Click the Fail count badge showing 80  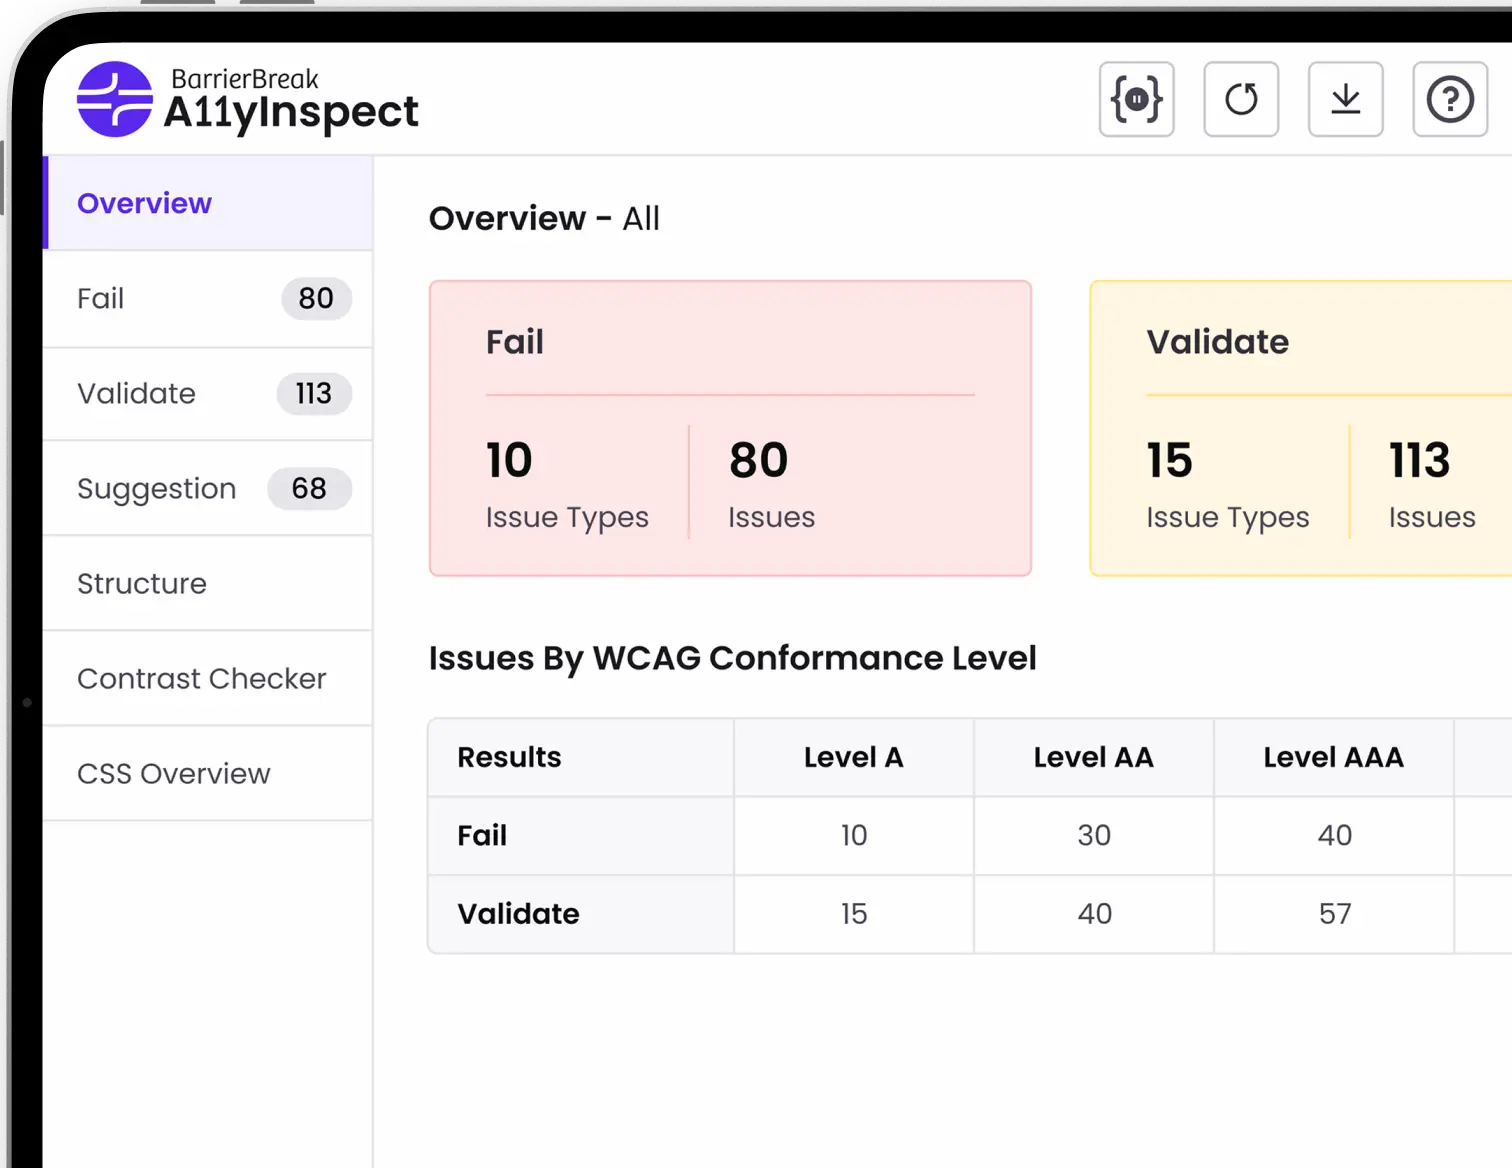pos(316,298)
